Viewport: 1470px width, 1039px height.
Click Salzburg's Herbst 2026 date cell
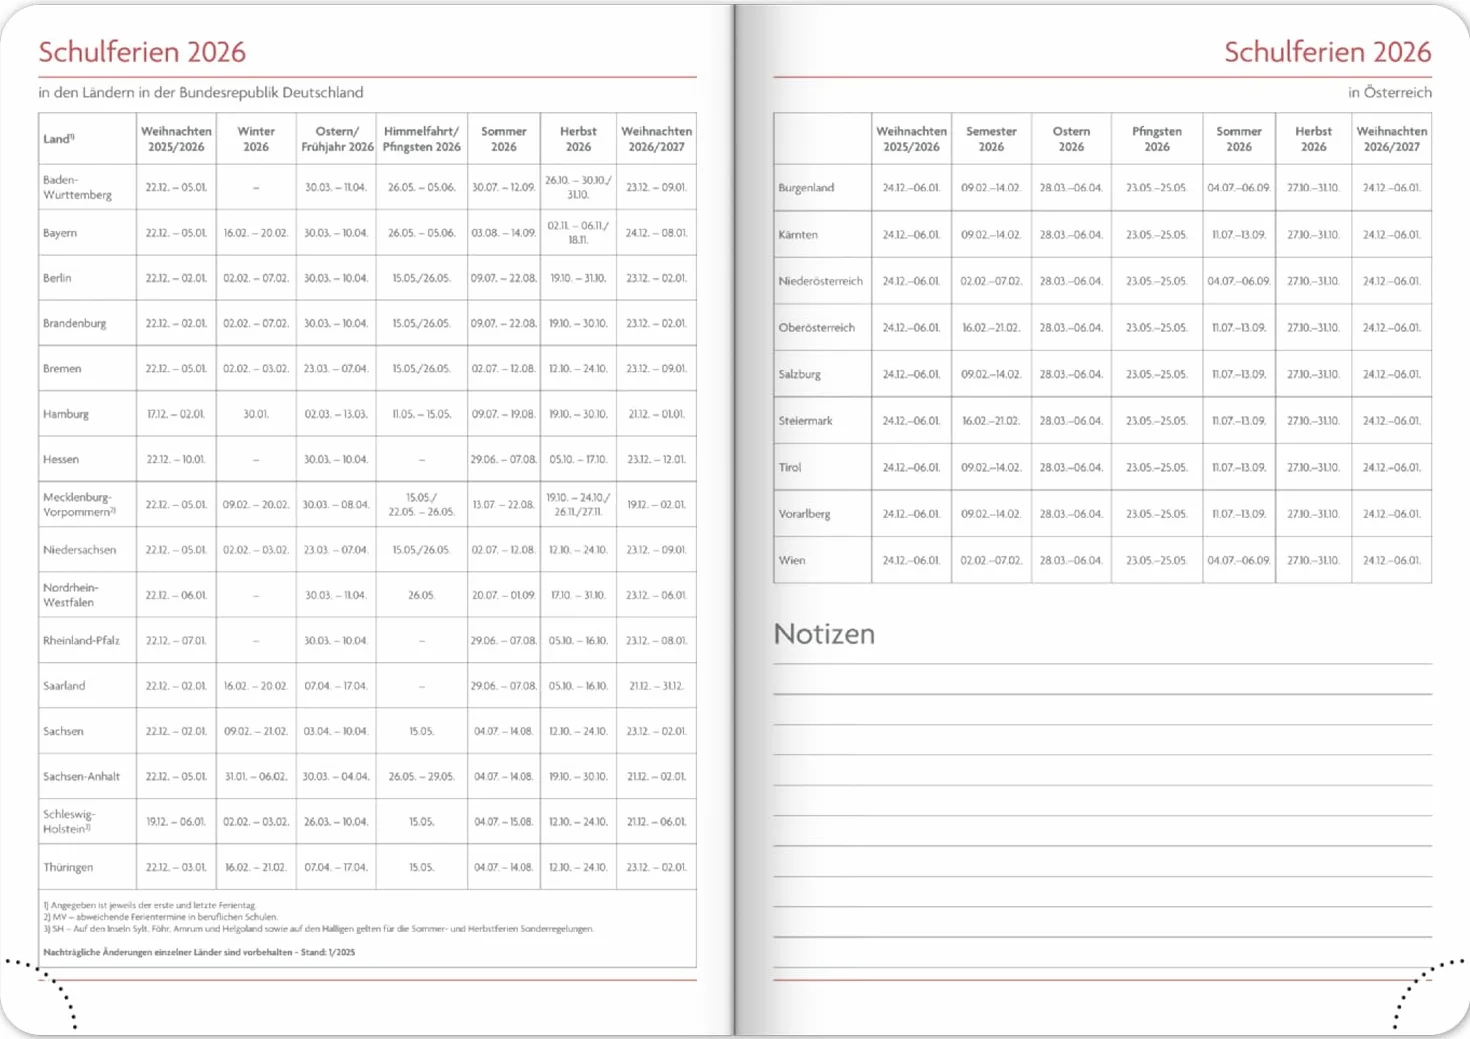click(x=1313, y=374)
